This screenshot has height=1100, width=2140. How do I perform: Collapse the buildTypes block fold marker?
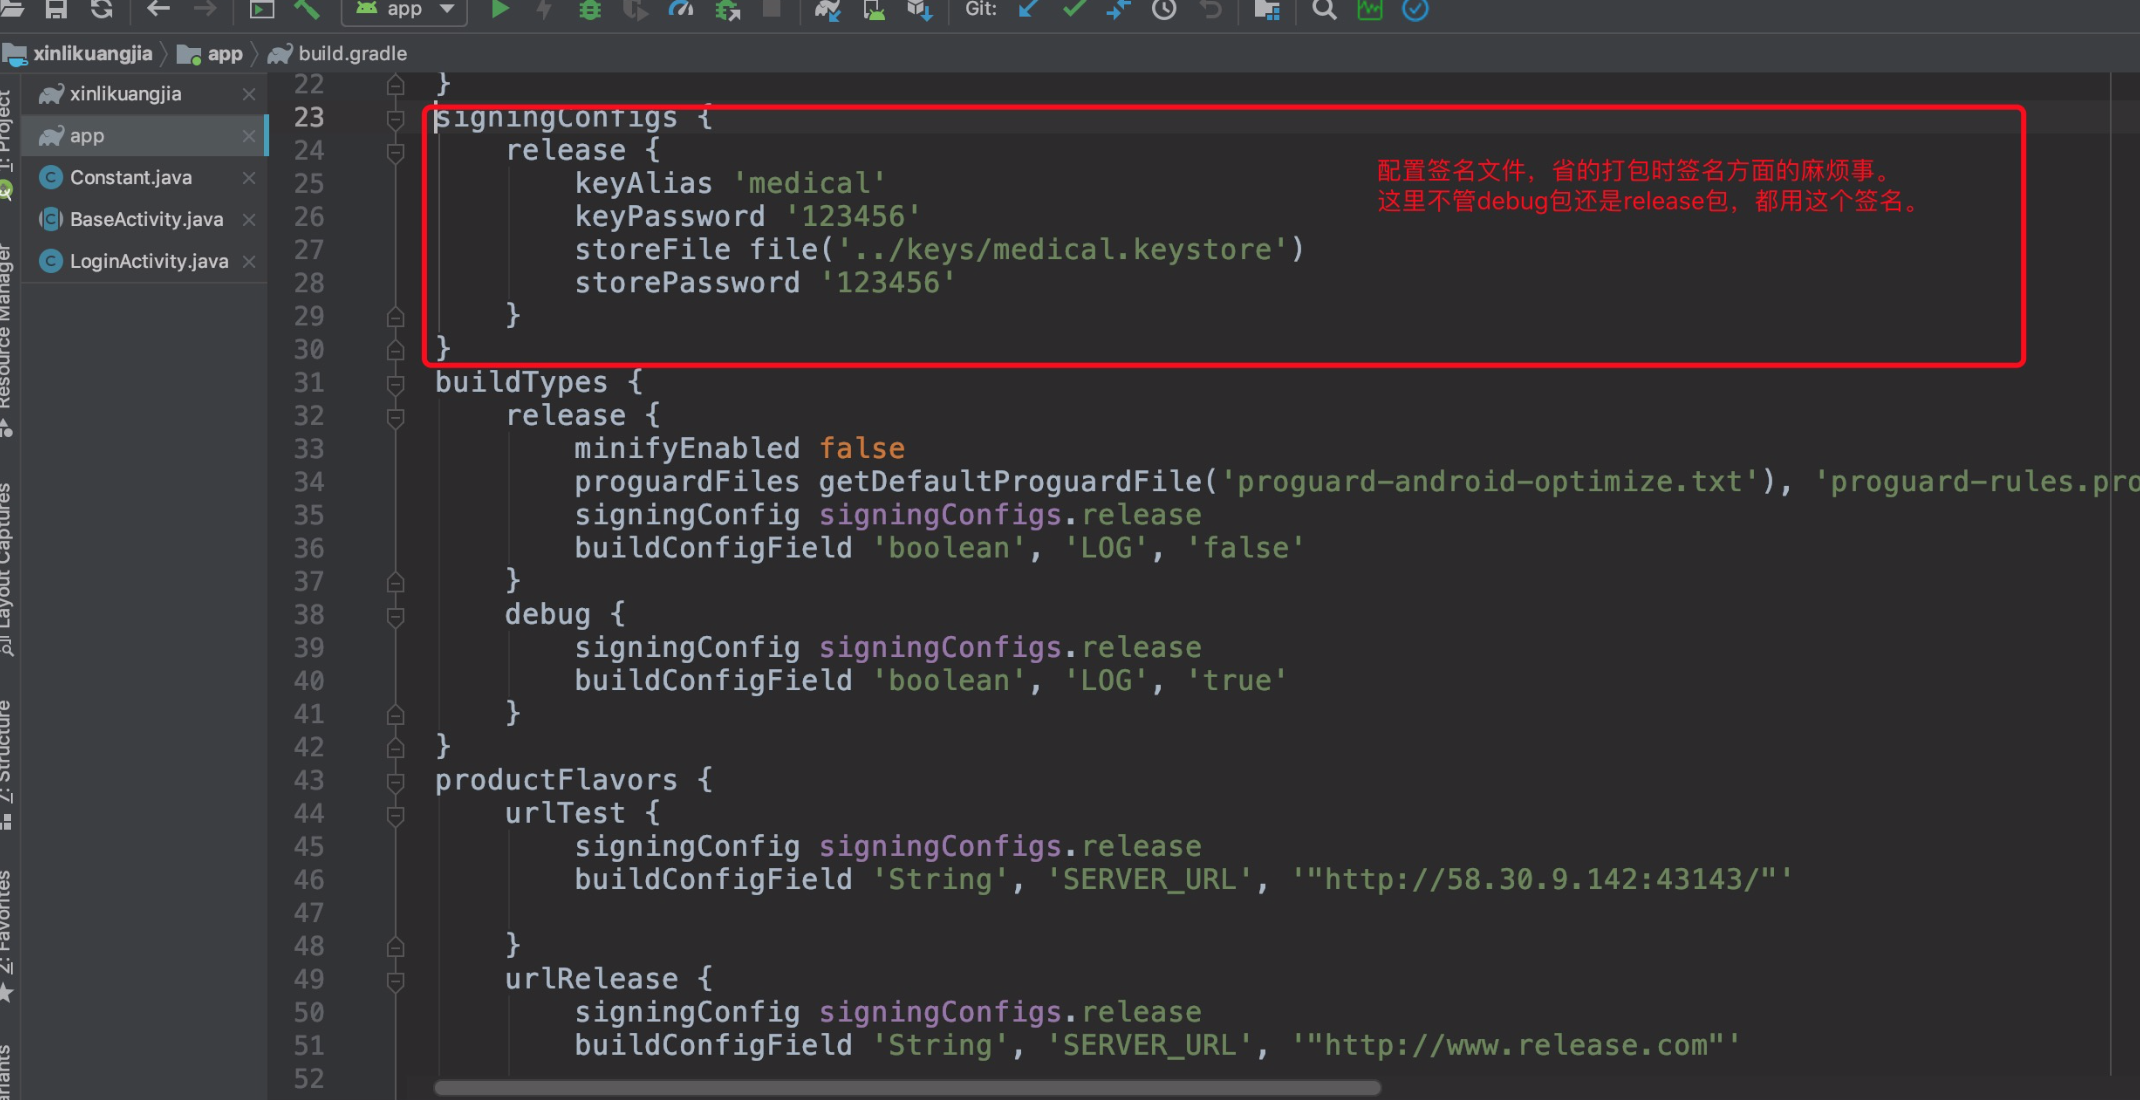396,384
